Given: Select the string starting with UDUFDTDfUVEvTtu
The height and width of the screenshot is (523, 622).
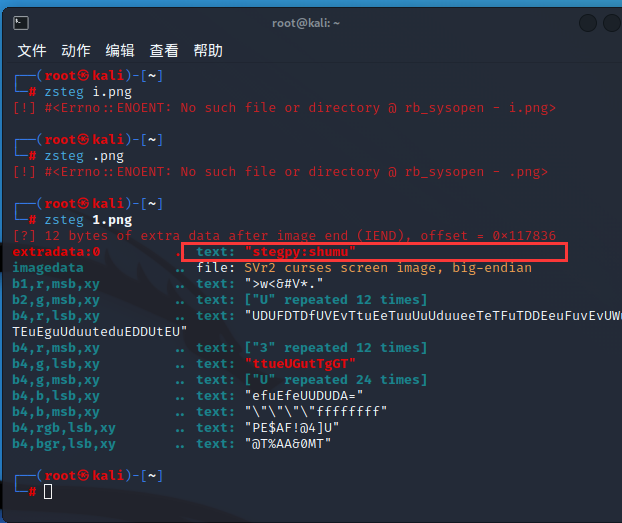Looking at the screenshot, I should (433, 316).
